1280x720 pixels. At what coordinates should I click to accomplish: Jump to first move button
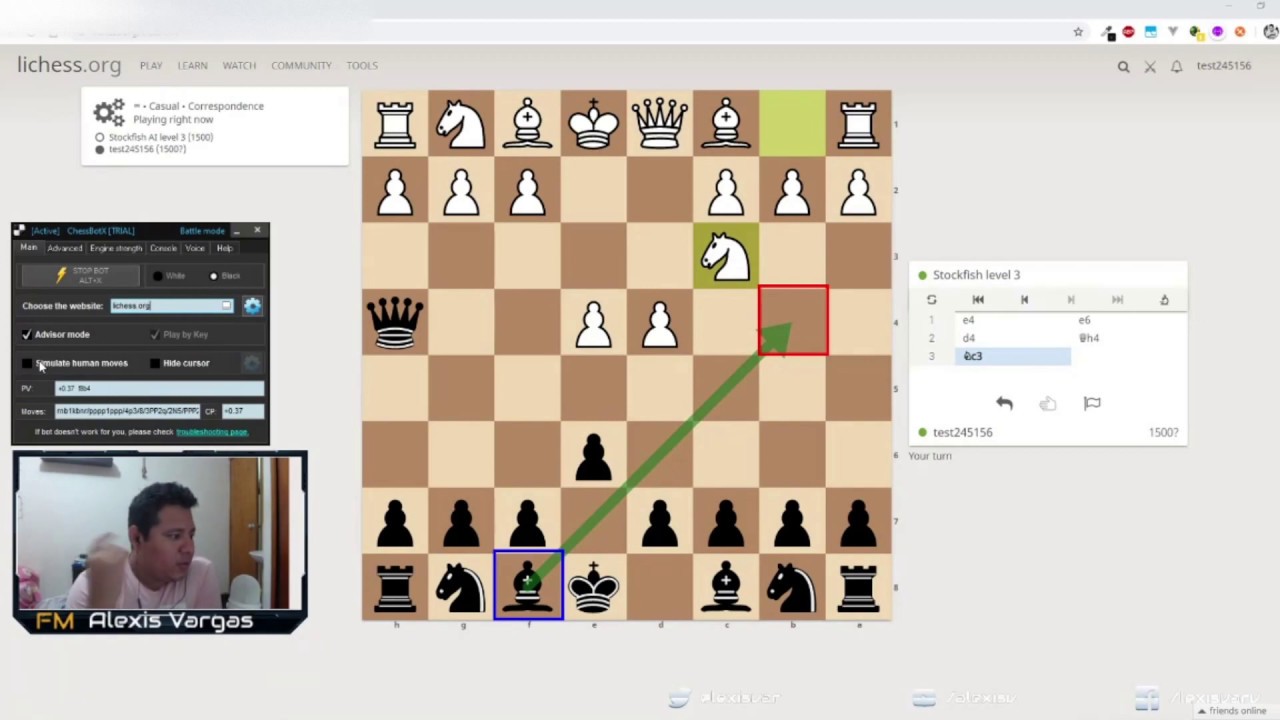point(978,300)
